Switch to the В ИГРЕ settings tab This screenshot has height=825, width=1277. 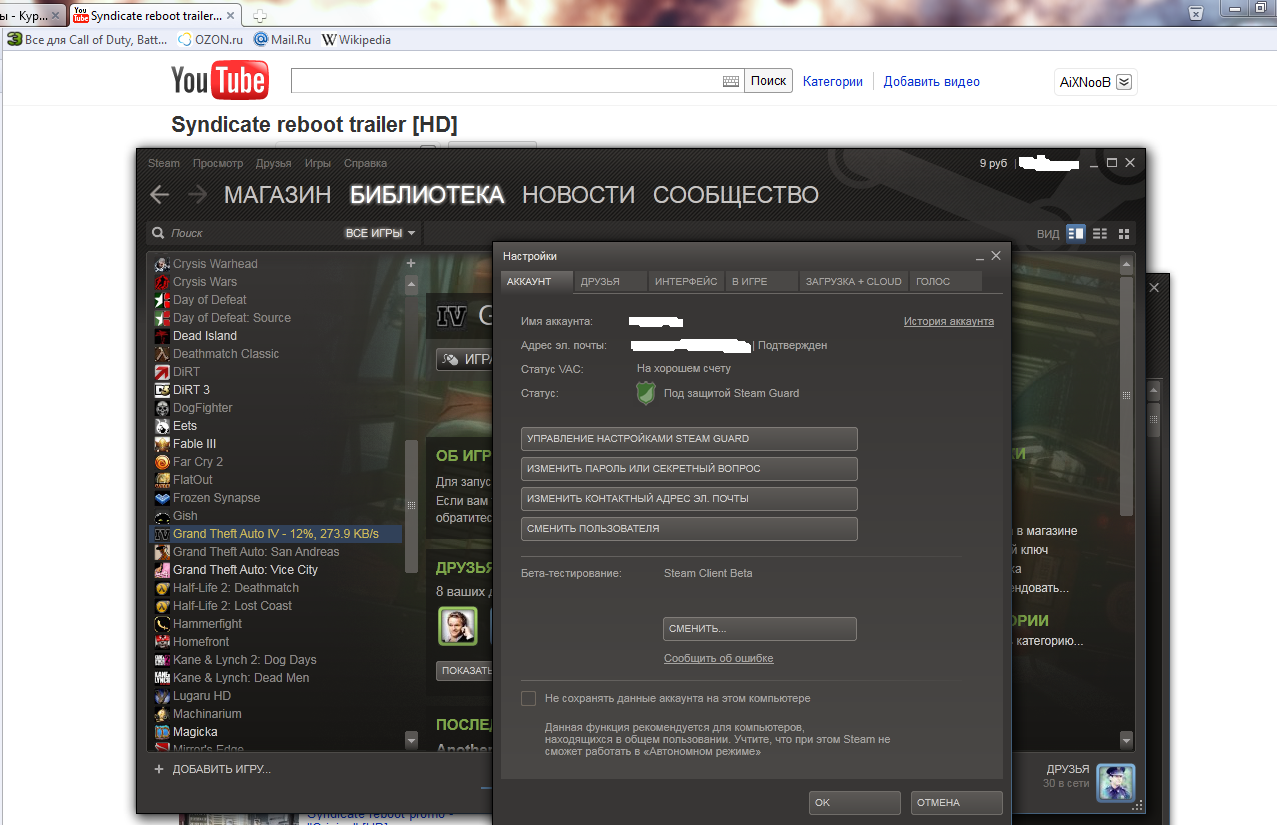(x=761, y=282)
